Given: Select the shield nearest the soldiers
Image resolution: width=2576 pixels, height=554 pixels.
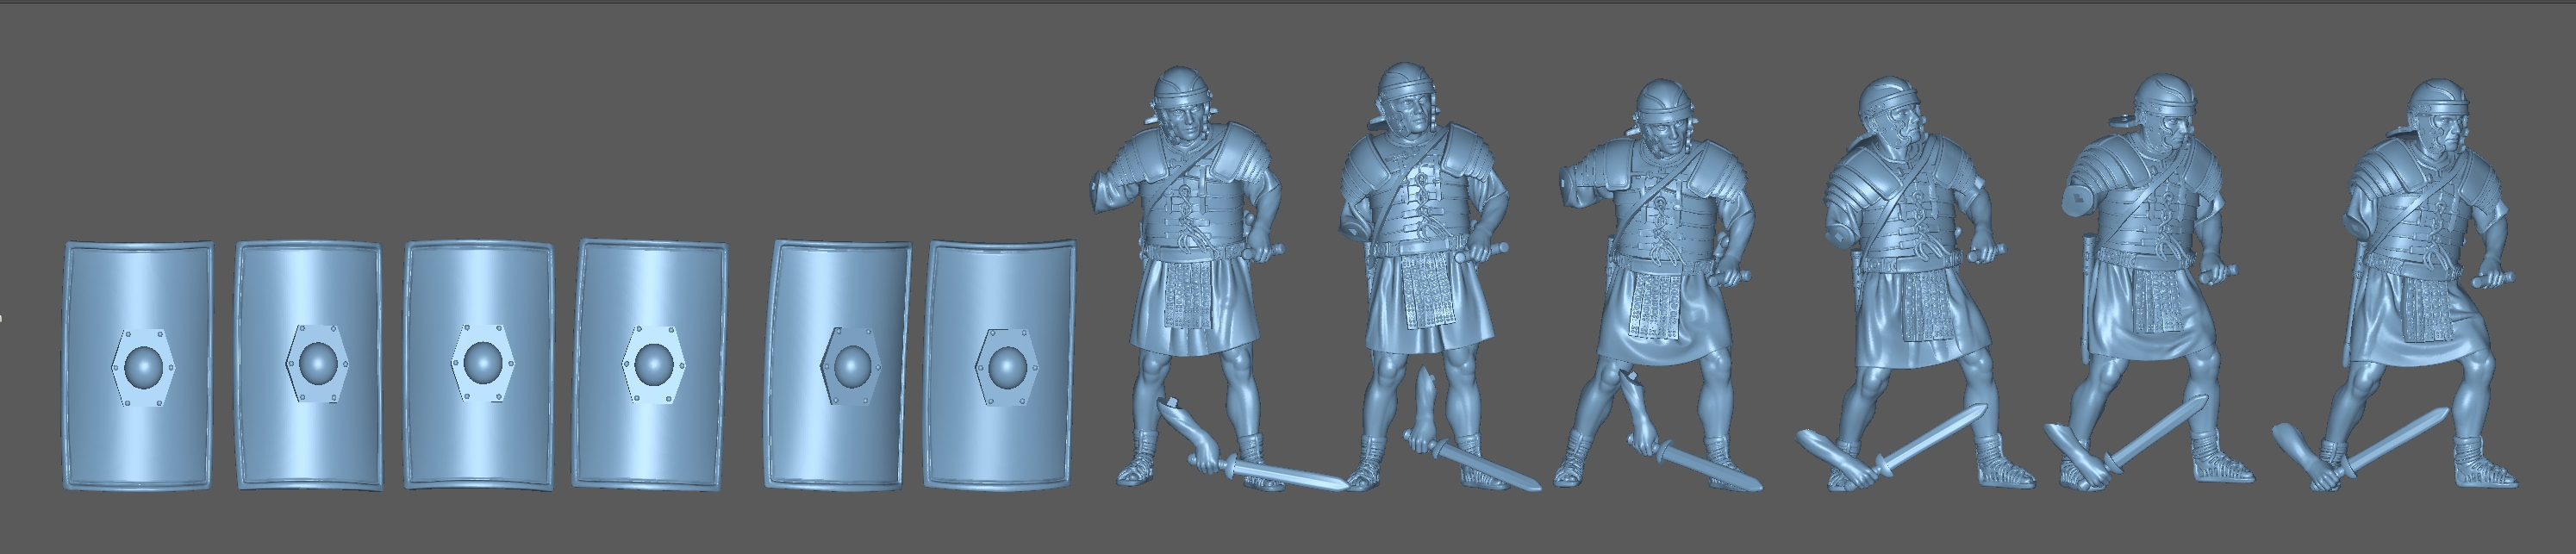Looking at the screenshot, I should [x=1000, y=366].
